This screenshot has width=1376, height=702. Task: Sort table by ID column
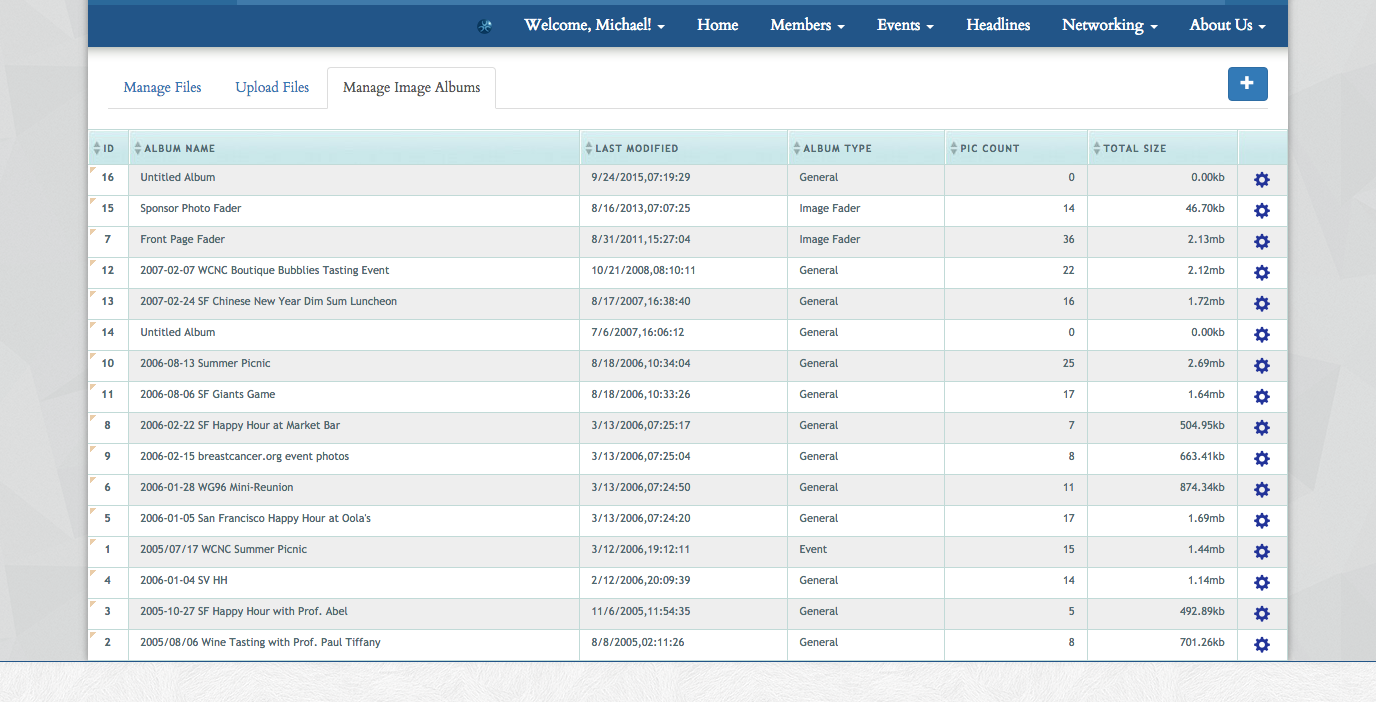[x=108, y=148]
